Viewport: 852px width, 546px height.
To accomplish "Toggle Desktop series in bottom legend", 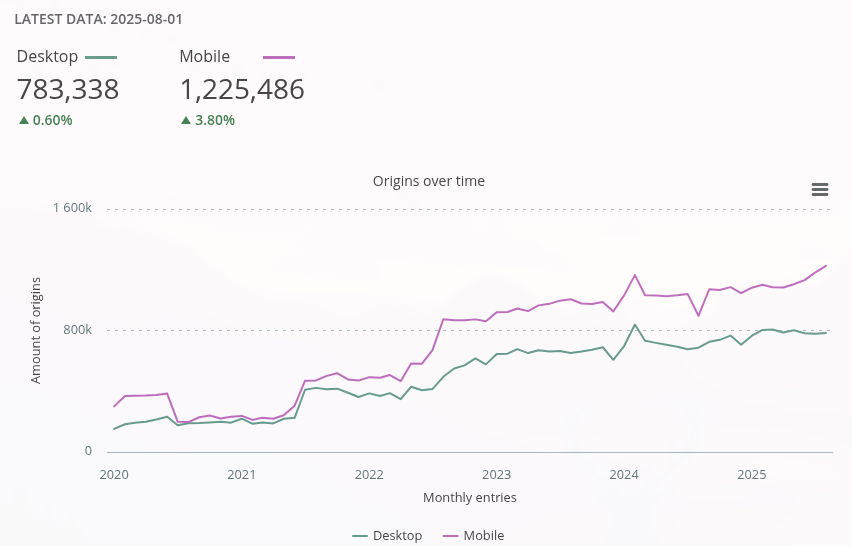I will pos(388,536).
